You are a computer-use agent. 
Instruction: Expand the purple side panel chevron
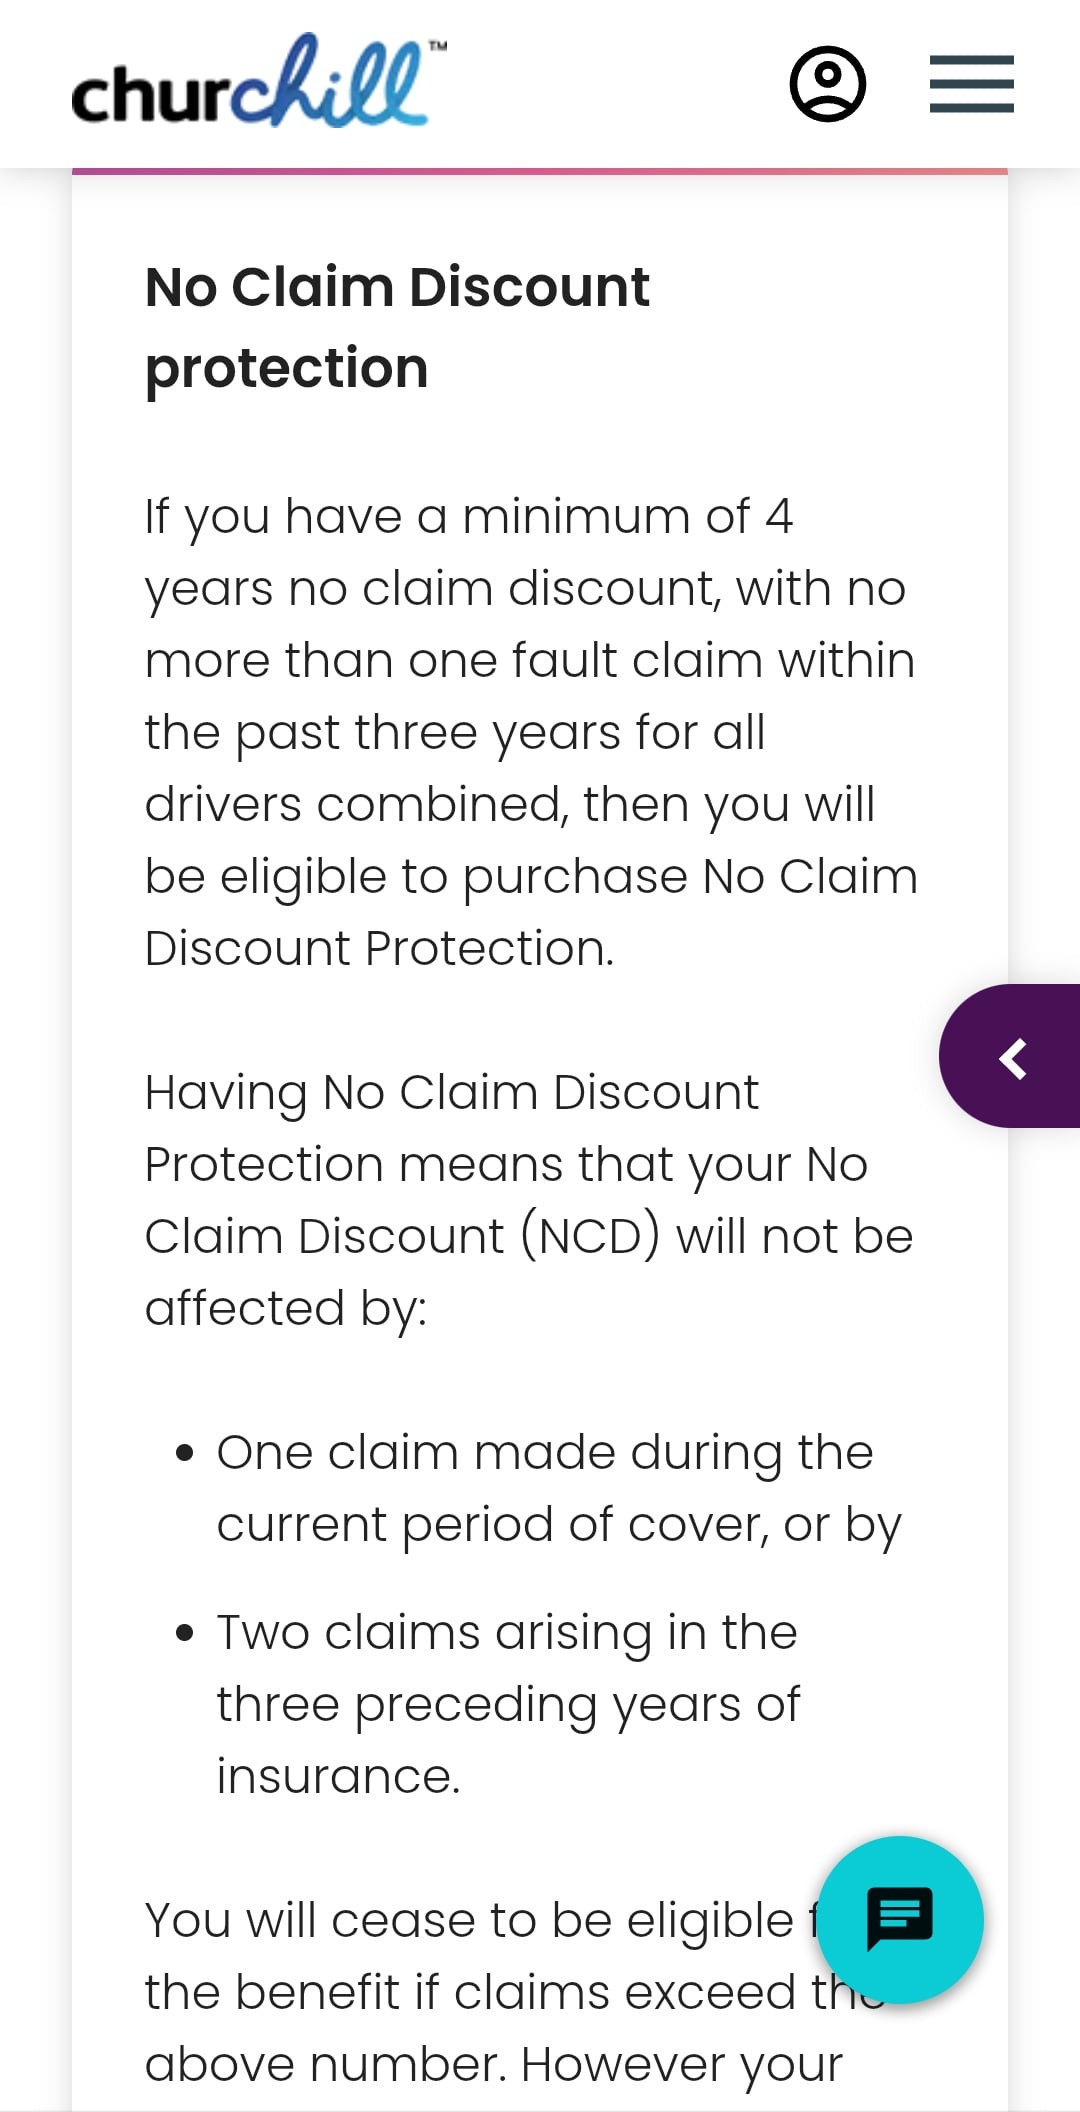(x=1013, y=1057)
